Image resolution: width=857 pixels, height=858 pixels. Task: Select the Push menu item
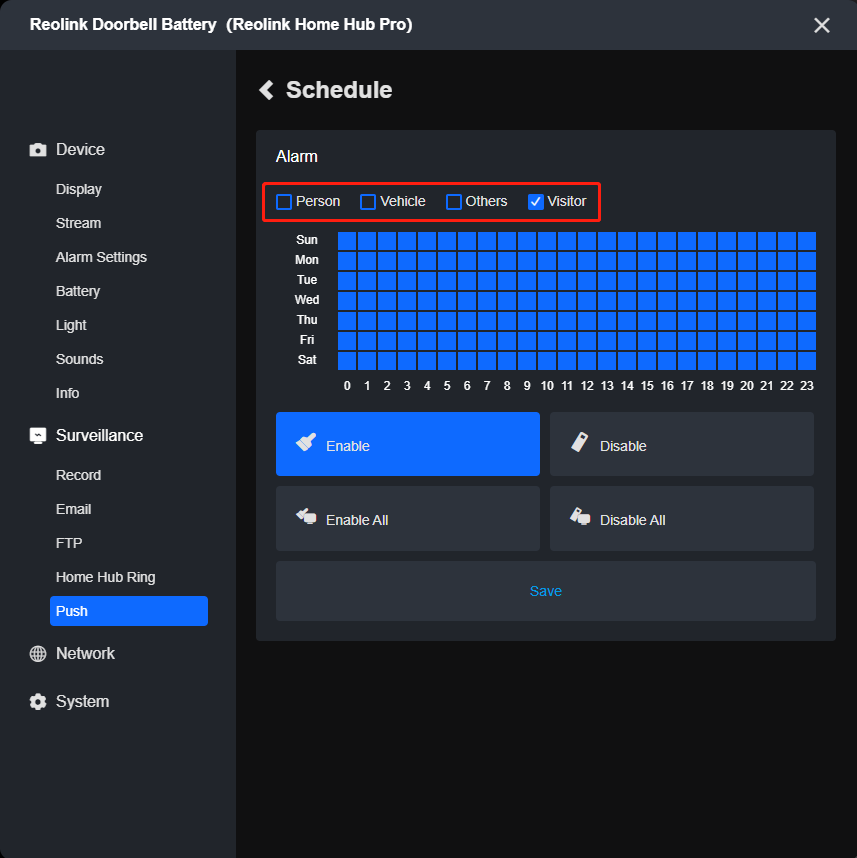129,611
